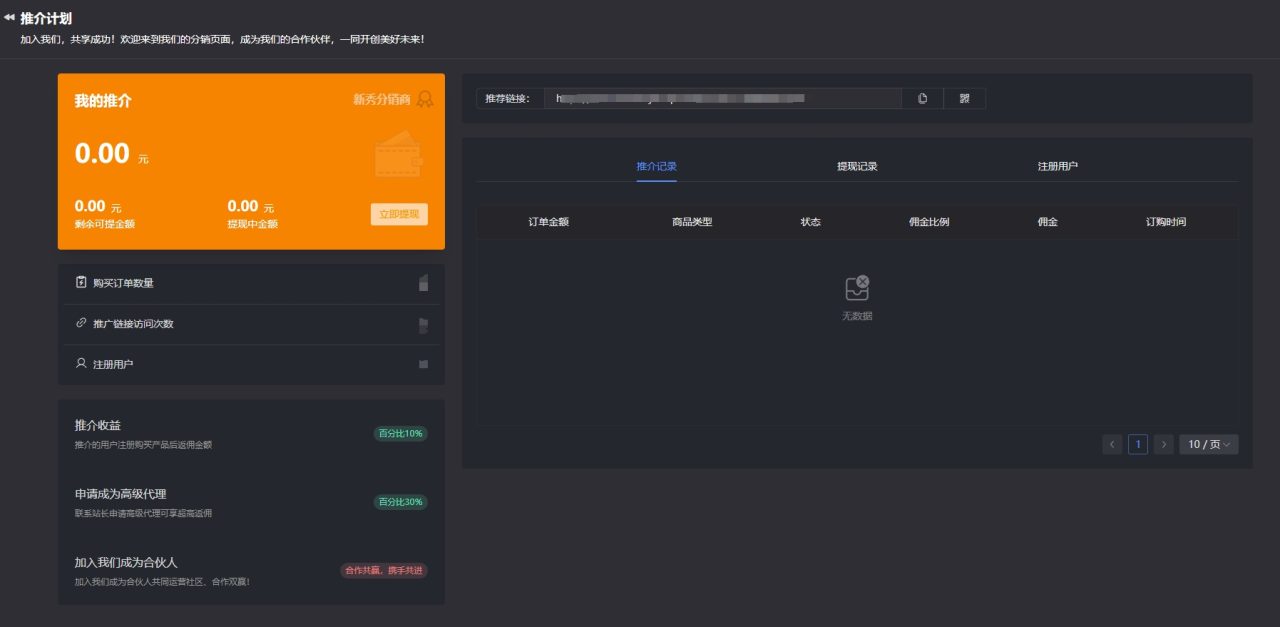The width and height of the screenshot is (1280, 627).
Task: Click the back arrow beside 推介计划
Action: [x=10, y=18]
